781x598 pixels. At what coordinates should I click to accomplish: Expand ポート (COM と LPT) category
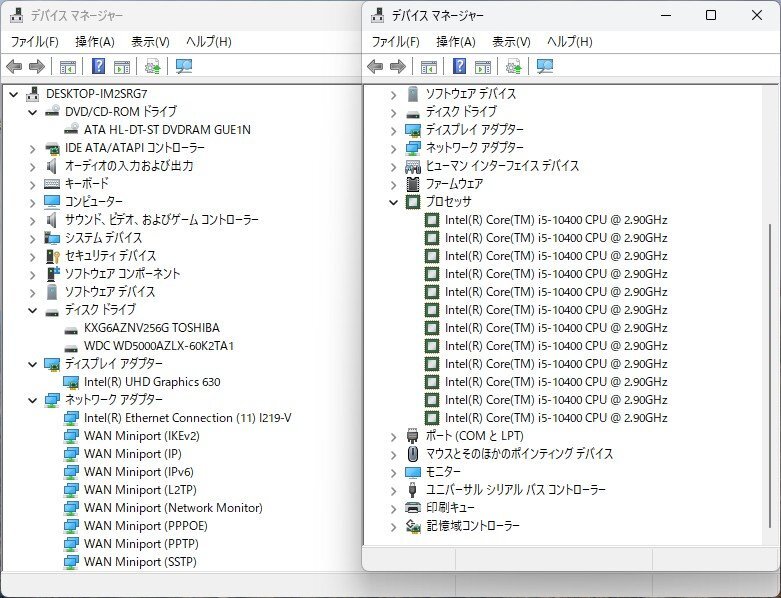[393, 436]
